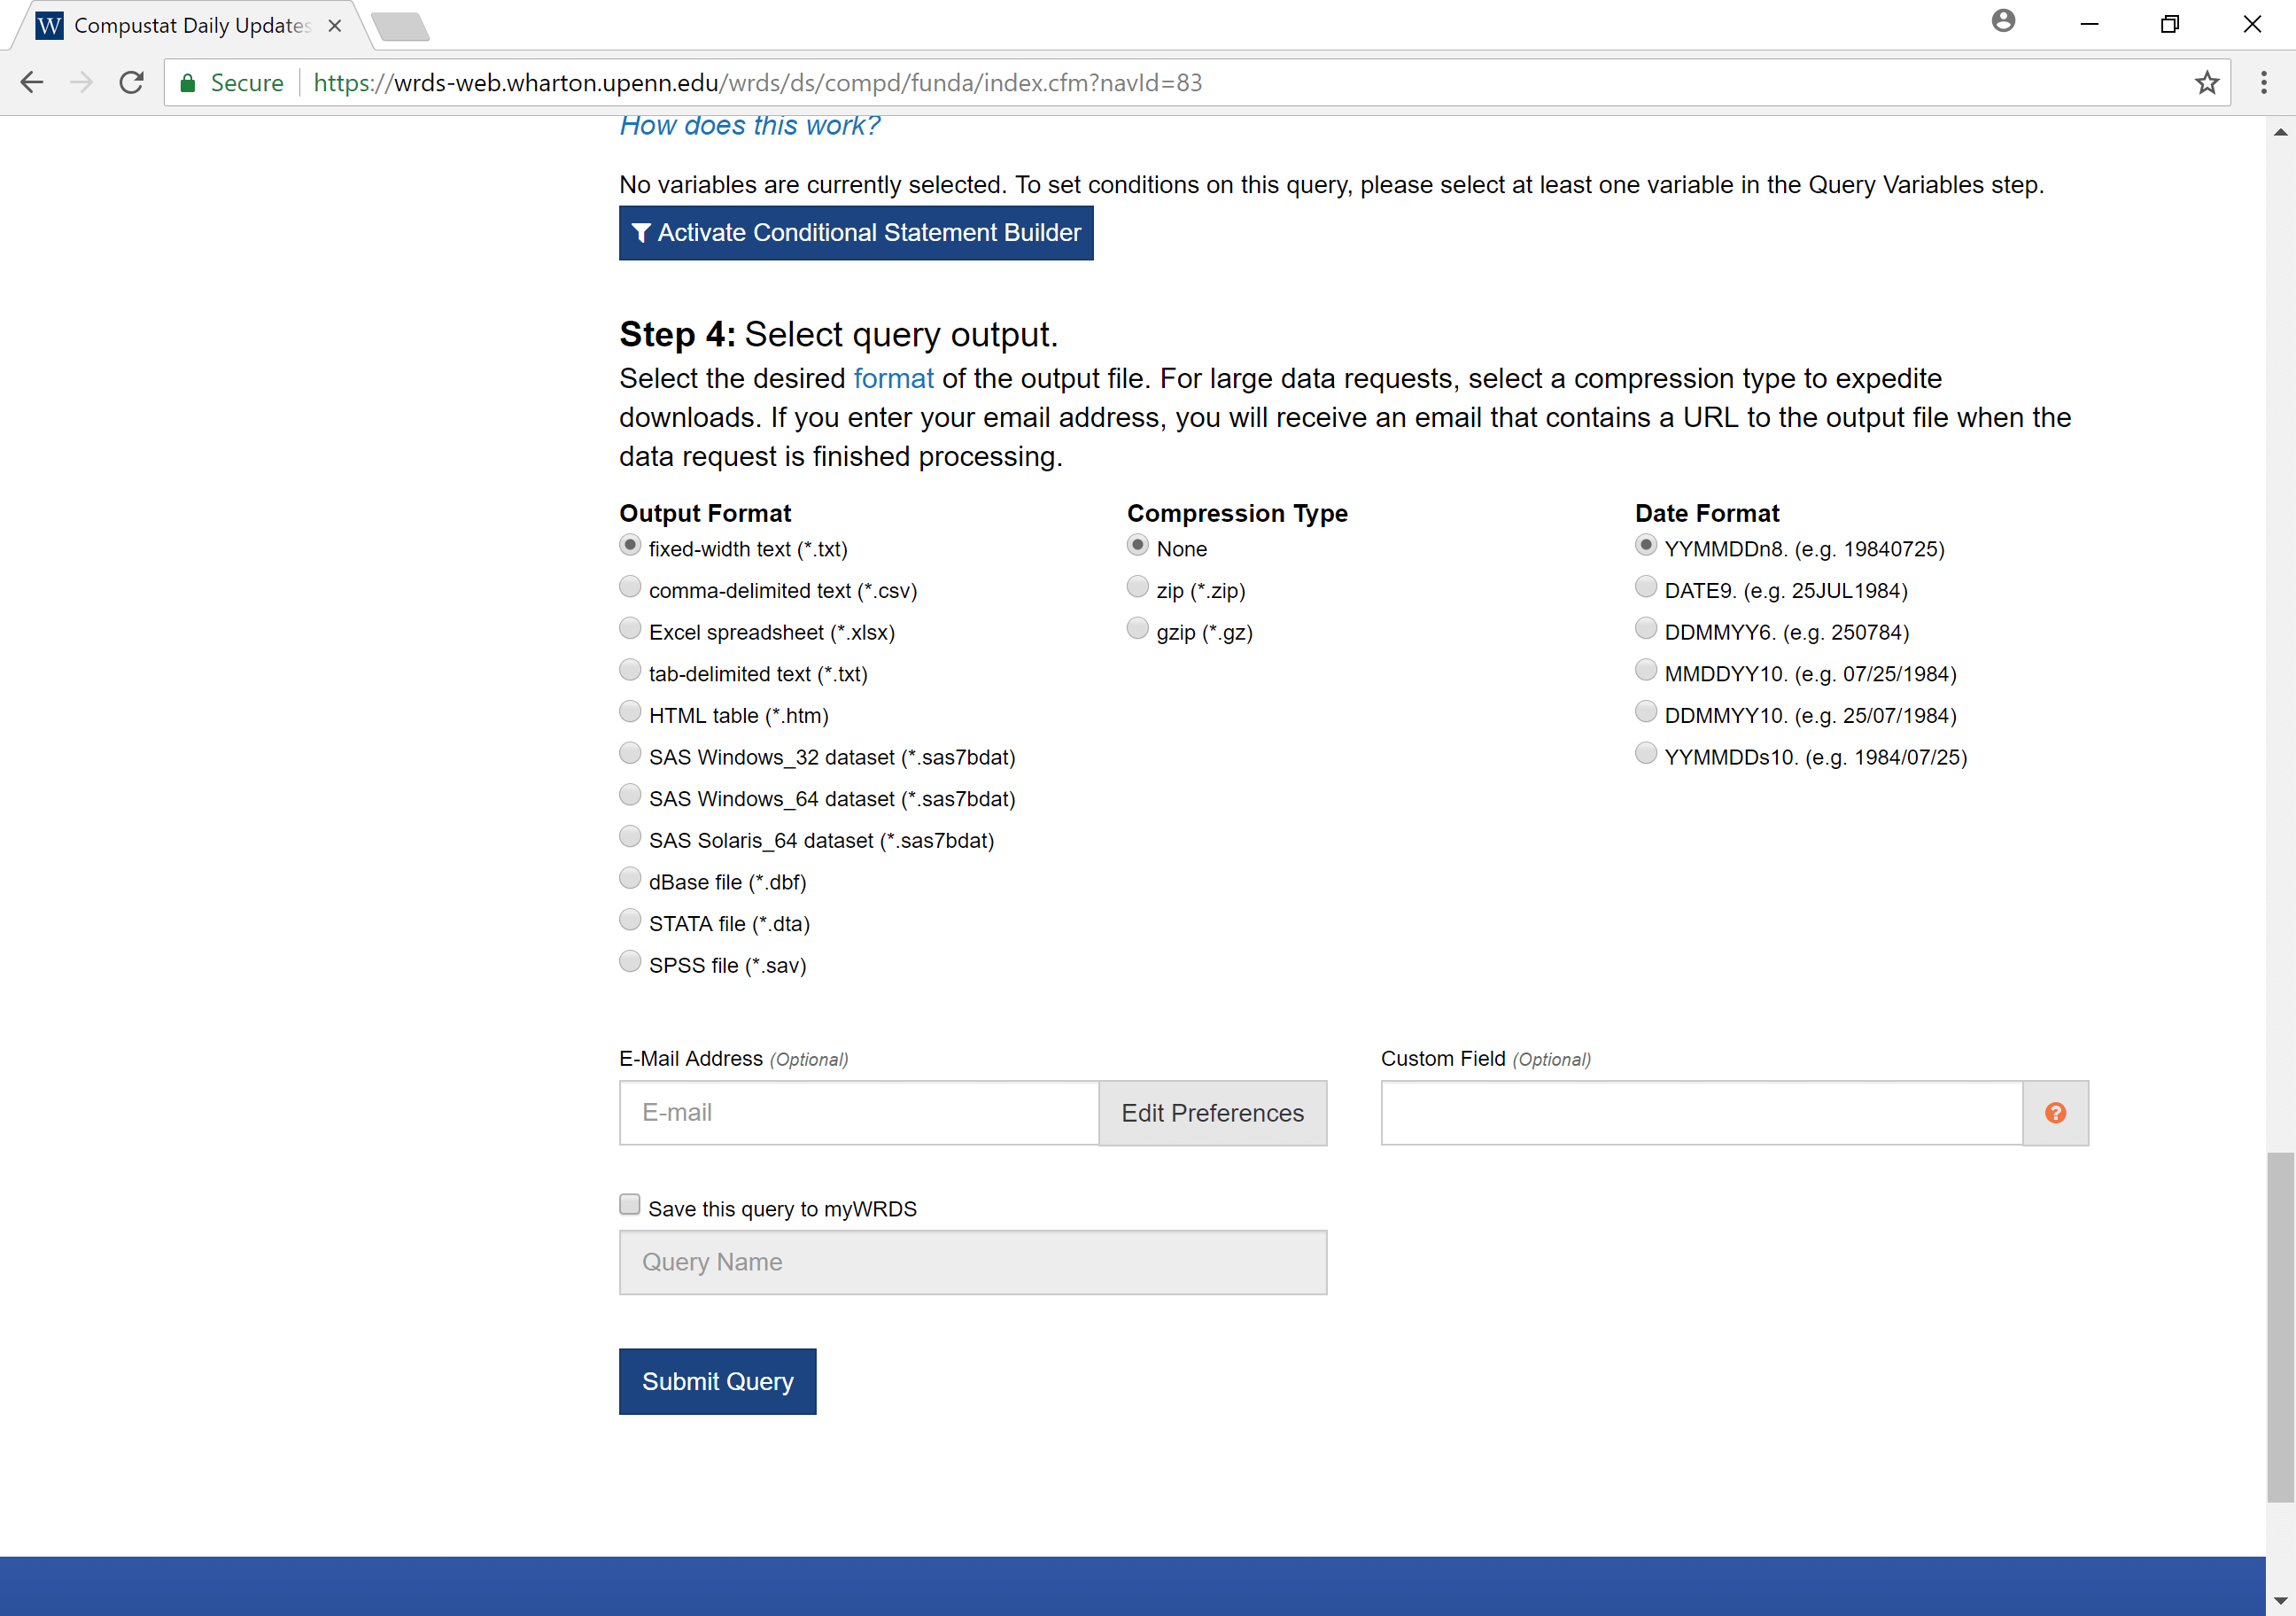This screenshot has width=2296, height=1616.
Task: Select STATA file (*.dta) output format
Action: (630, 921)
